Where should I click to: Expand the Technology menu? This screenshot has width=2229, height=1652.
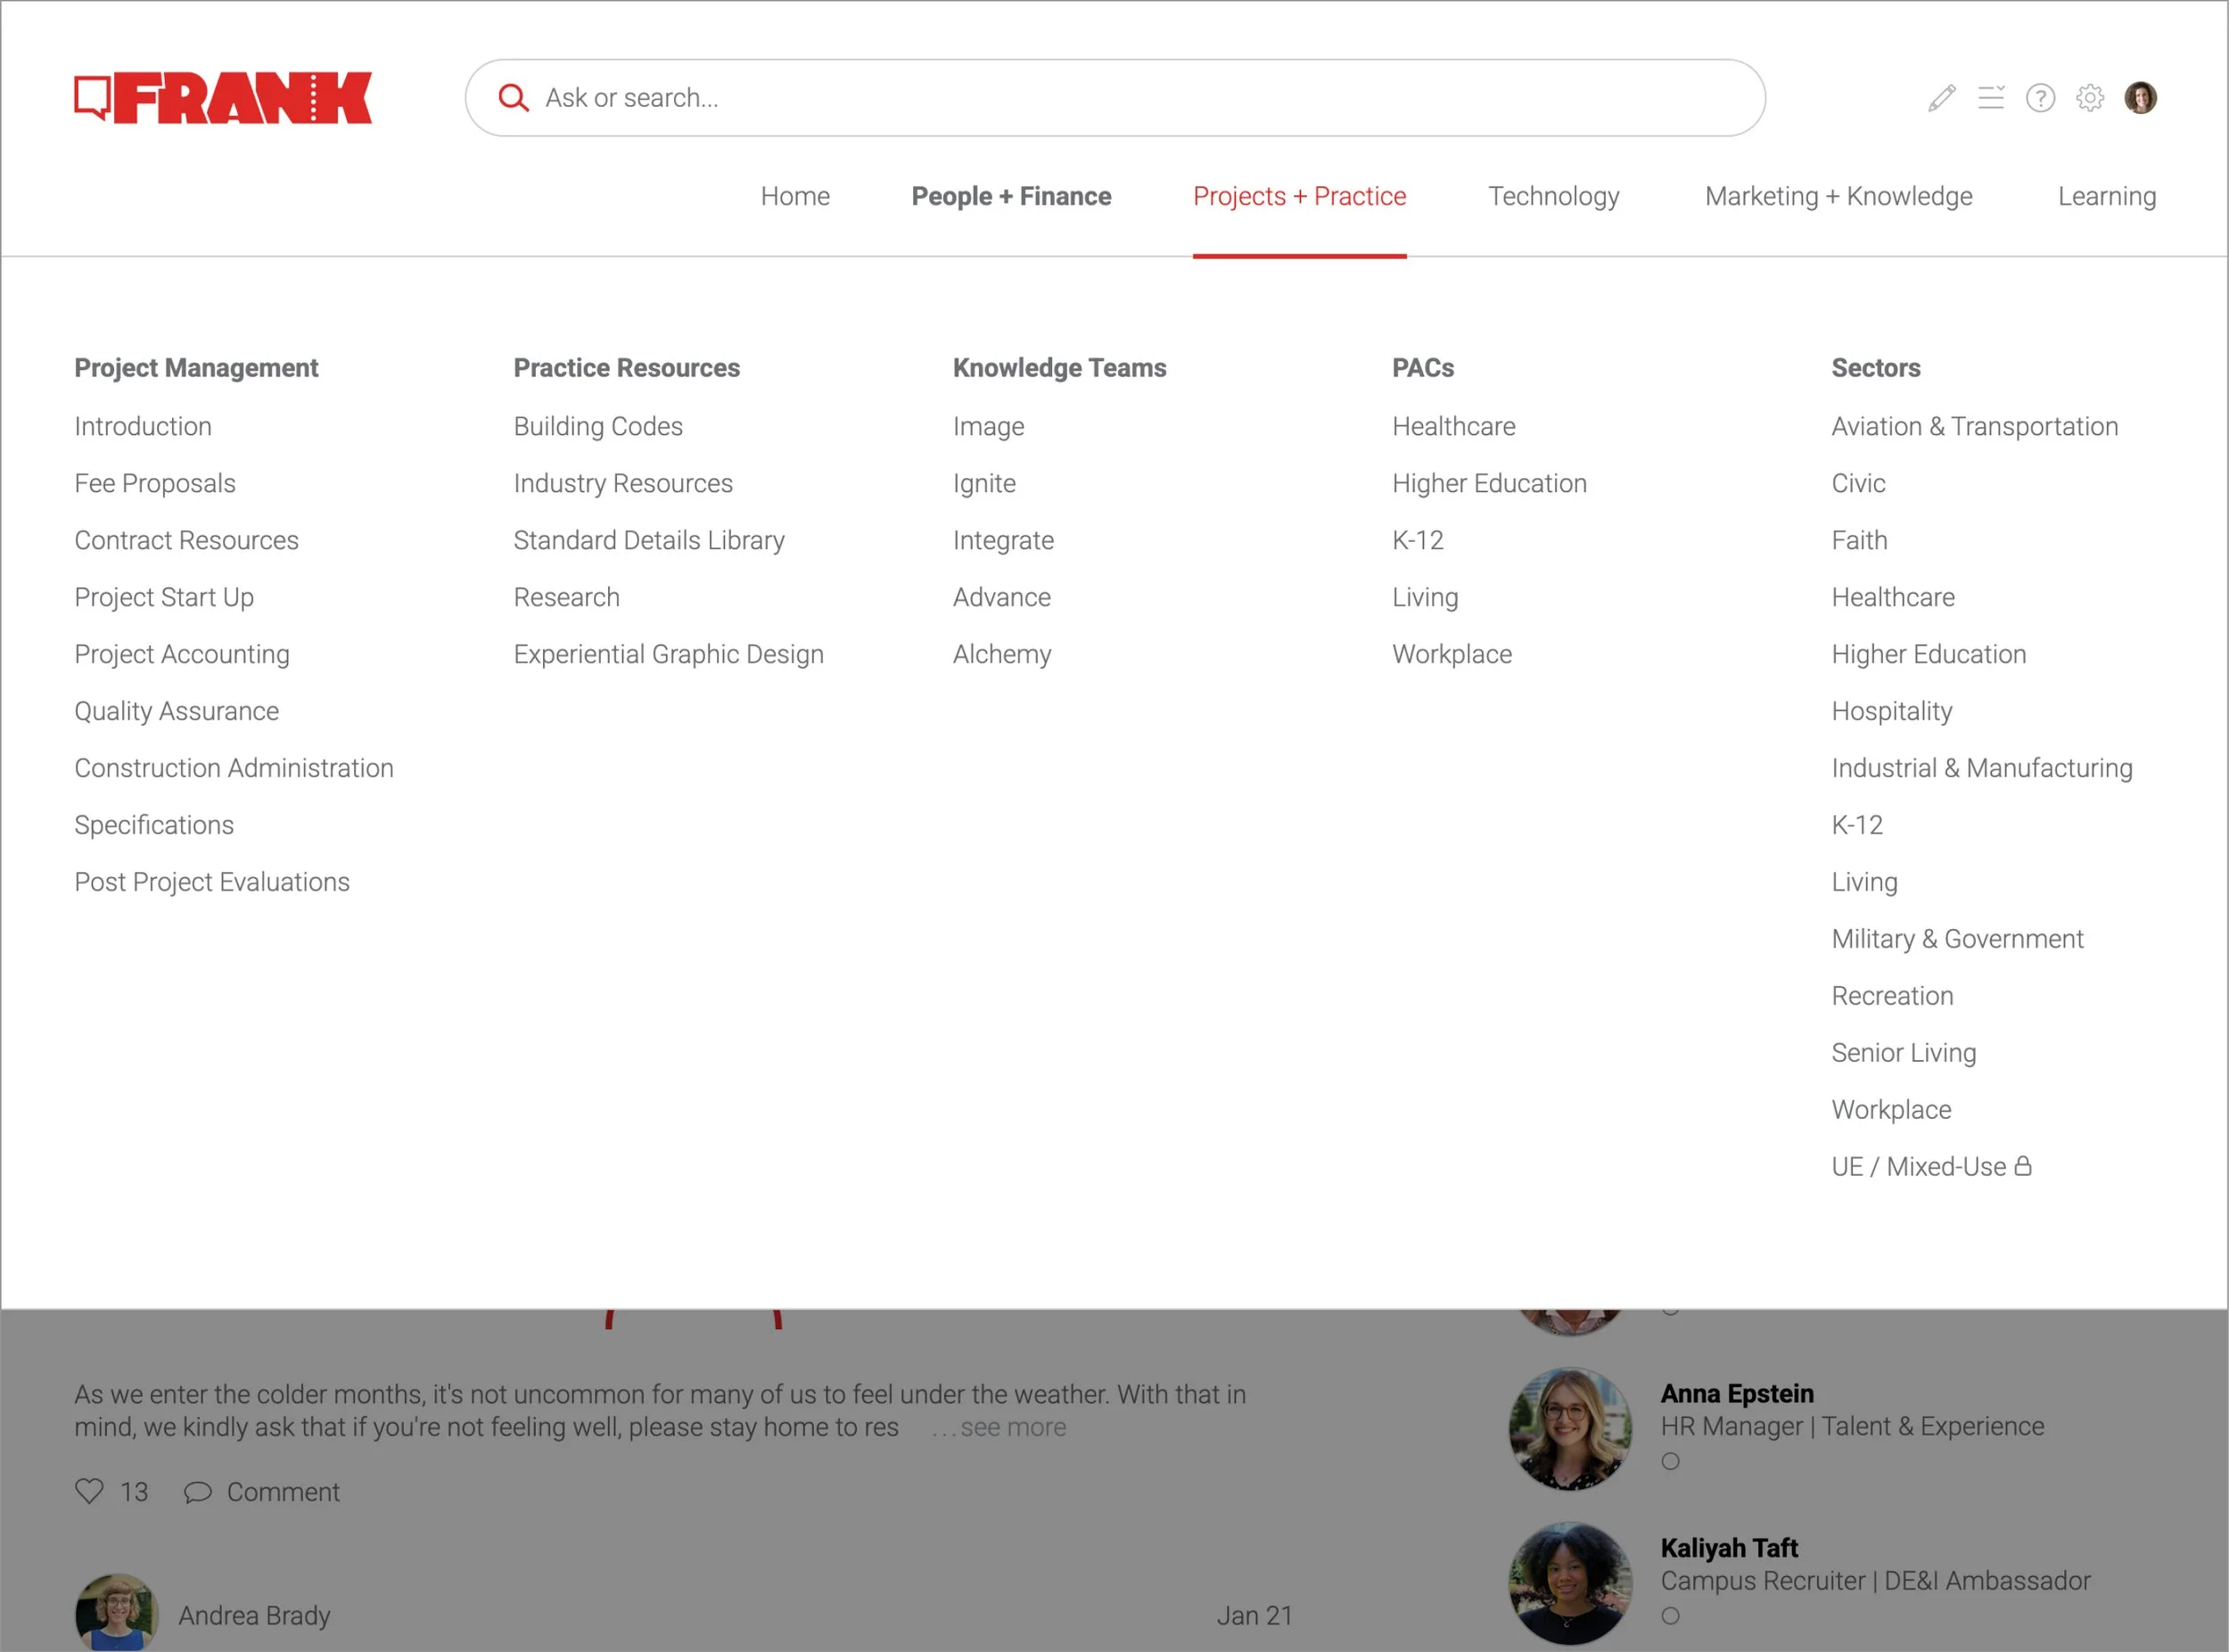(1553, 196)
